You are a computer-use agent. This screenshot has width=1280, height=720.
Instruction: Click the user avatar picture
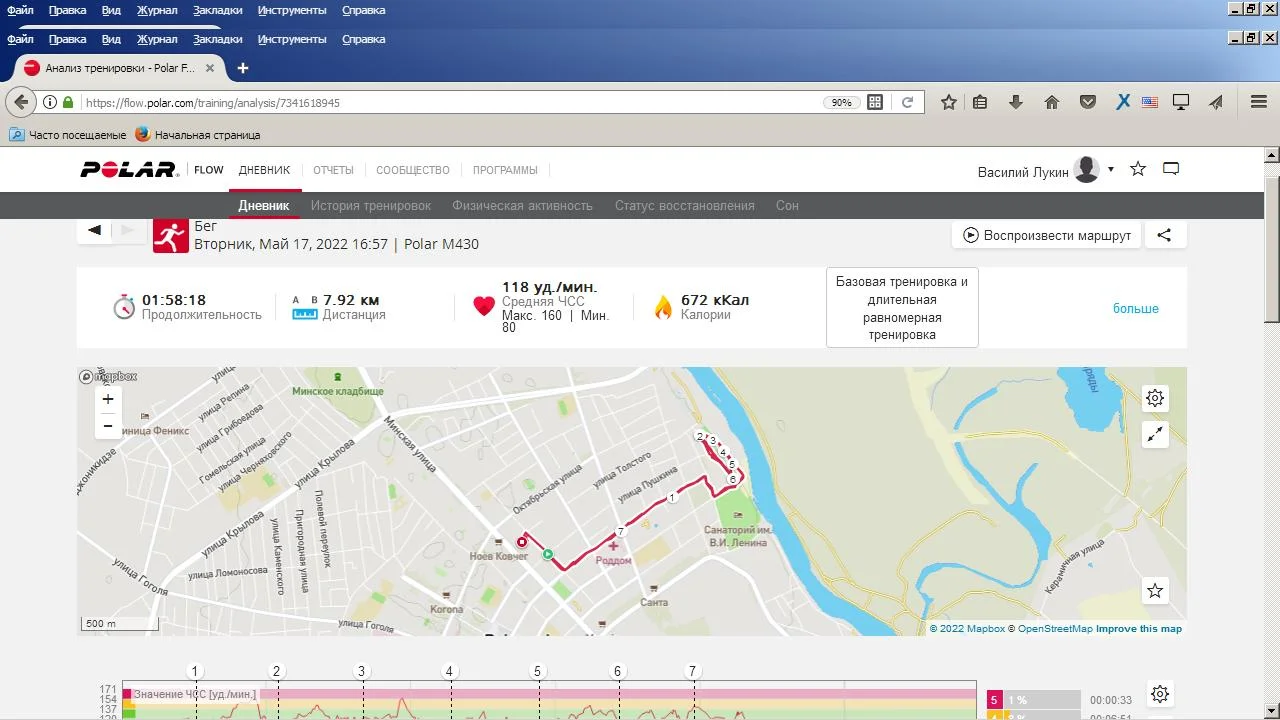click(1086, 170)
